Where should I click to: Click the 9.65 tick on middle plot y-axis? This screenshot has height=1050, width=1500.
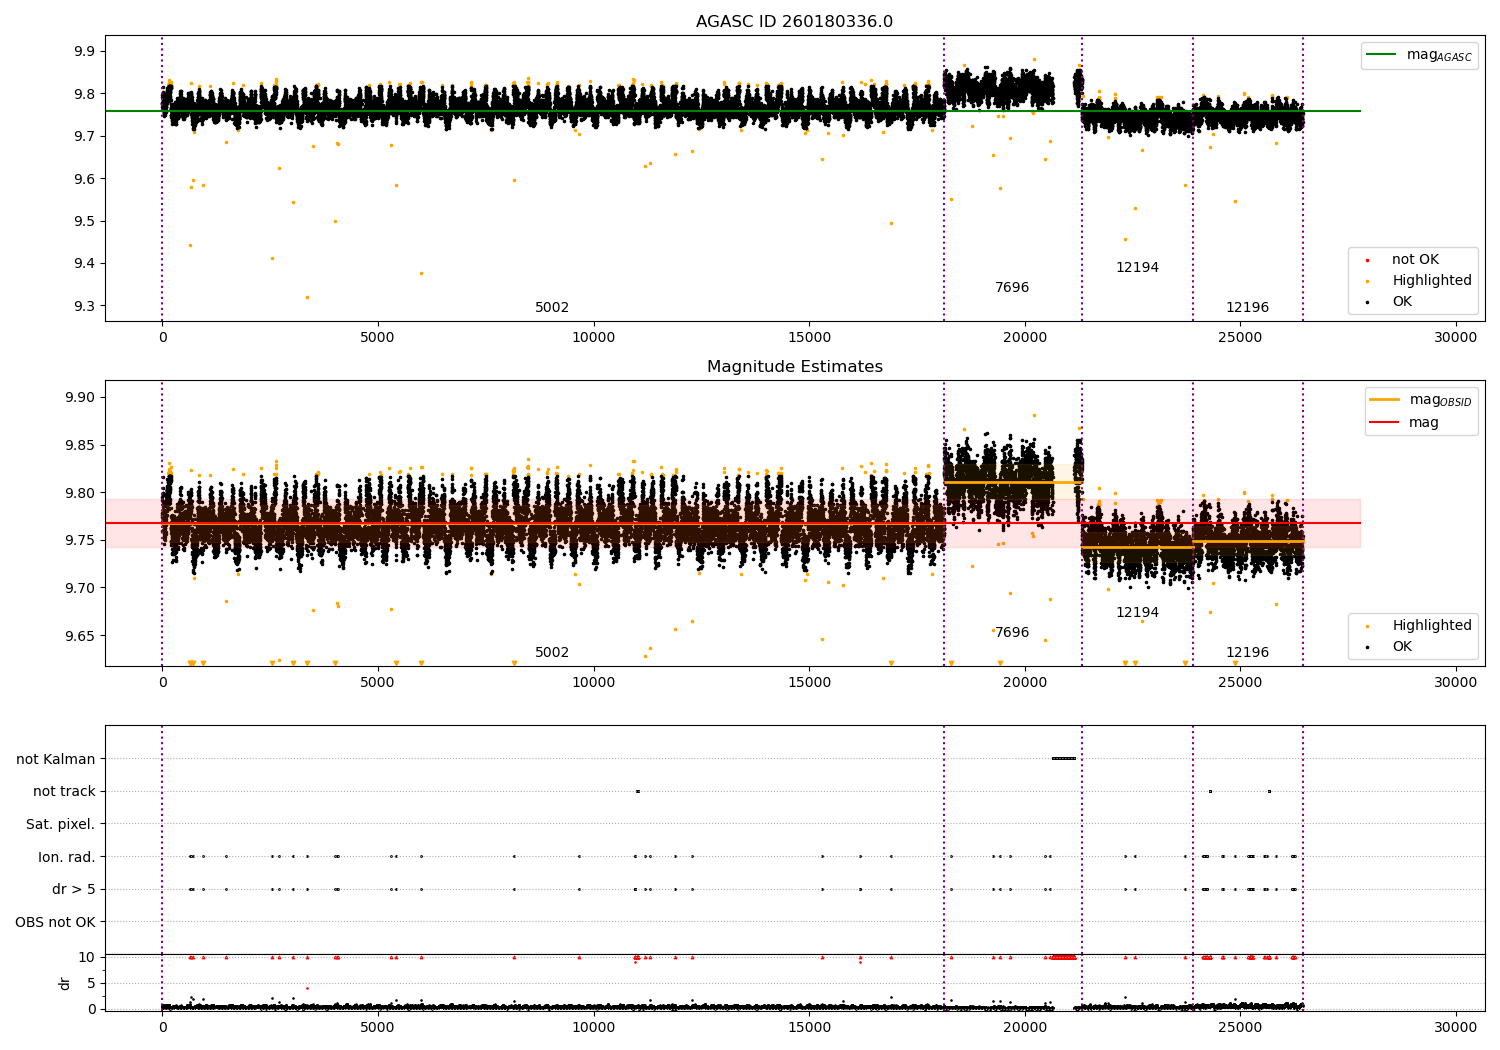click(x=81, y=636)
